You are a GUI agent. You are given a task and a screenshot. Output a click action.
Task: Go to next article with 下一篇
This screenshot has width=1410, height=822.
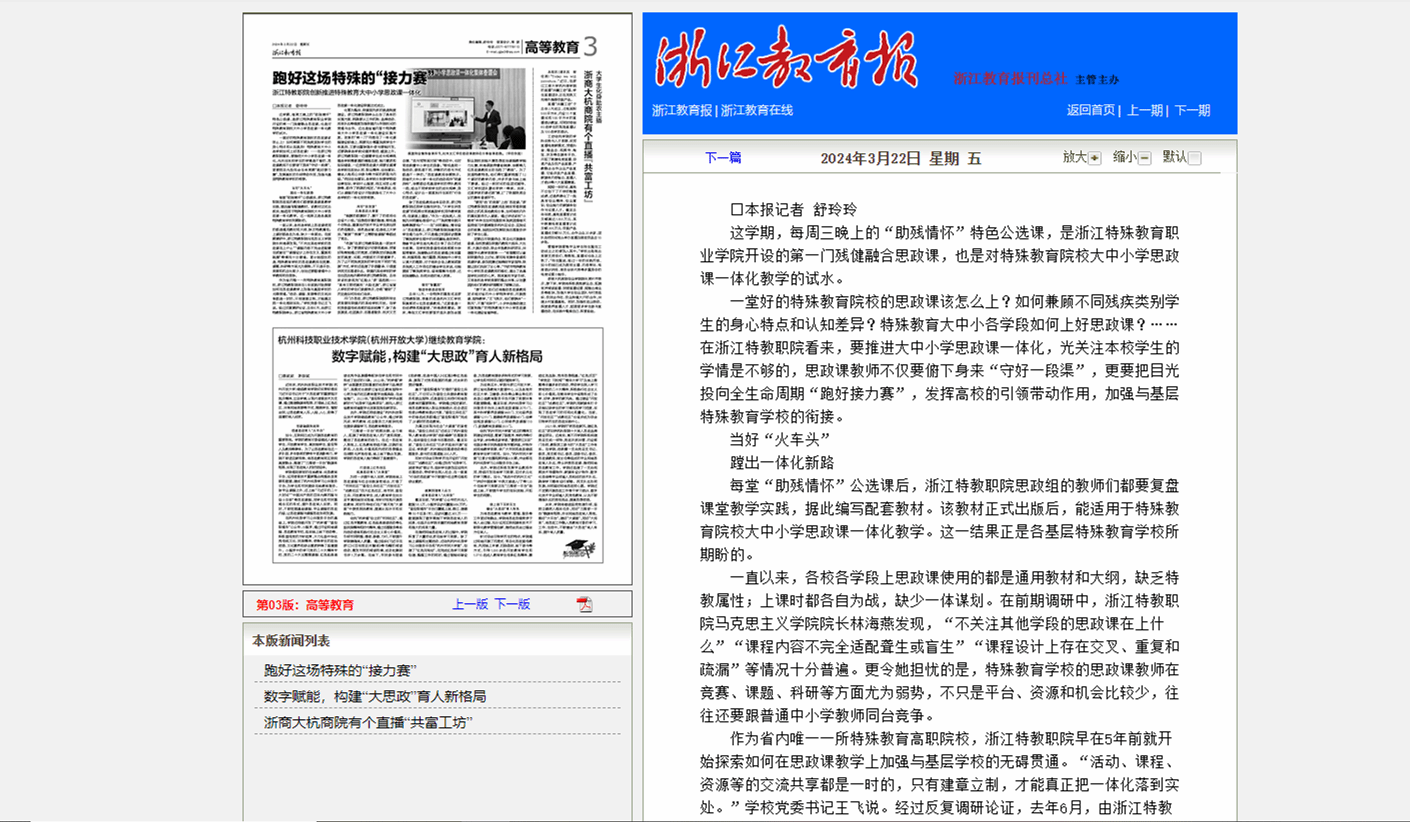click(723, 158)
